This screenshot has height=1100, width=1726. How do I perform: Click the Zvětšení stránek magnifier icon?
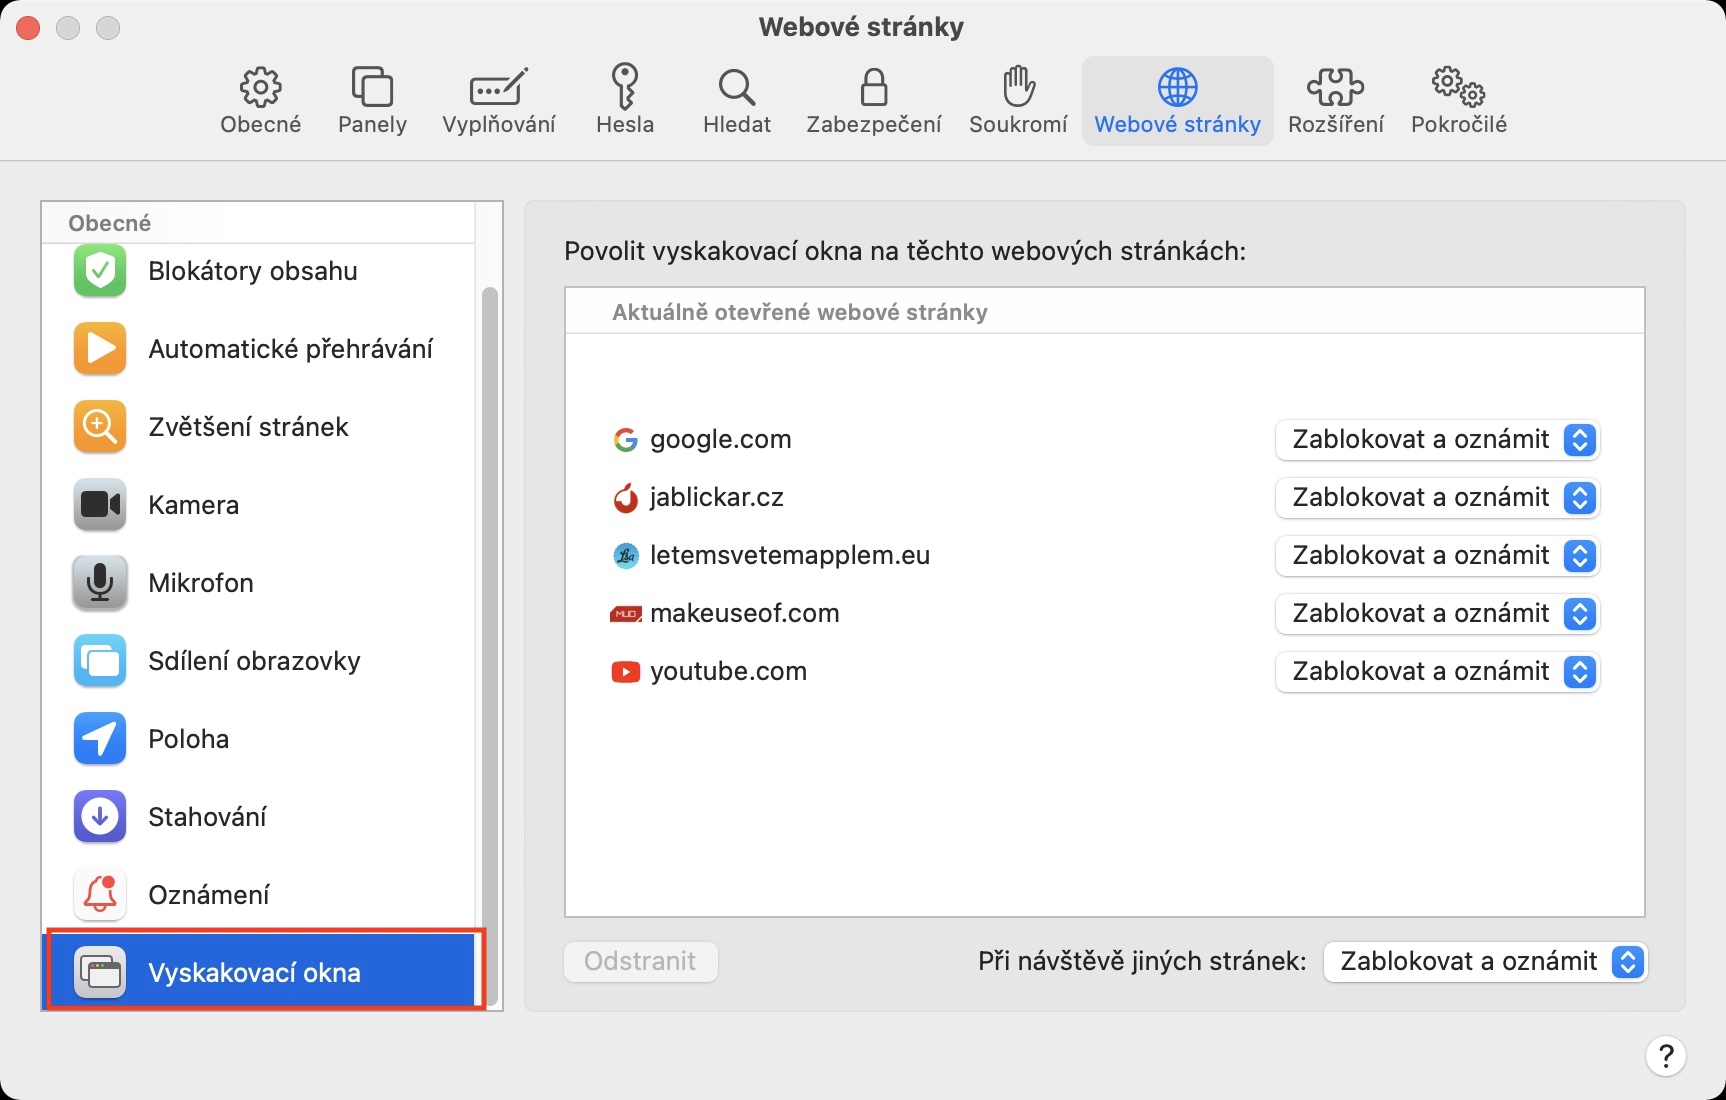pyautogui.click(x=100, y=427)
